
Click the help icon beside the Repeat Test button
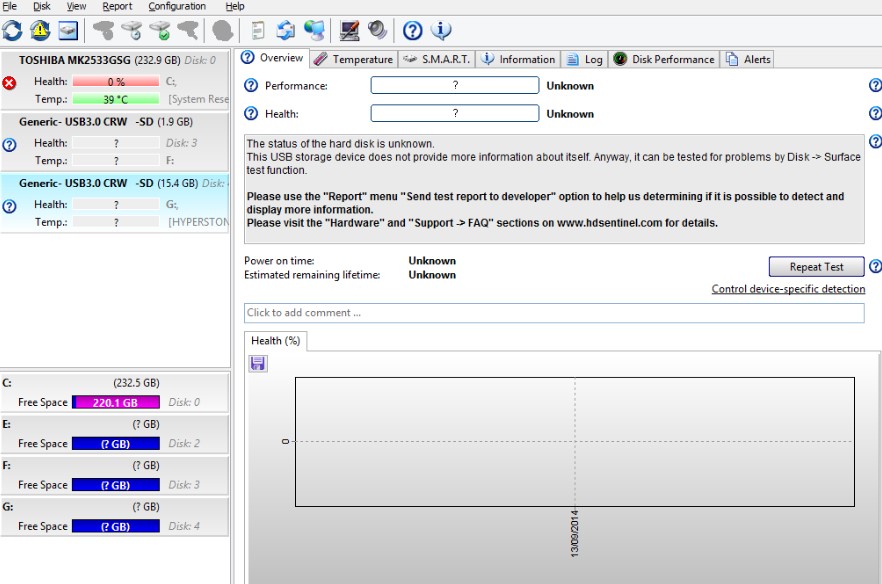pos(875,267)
